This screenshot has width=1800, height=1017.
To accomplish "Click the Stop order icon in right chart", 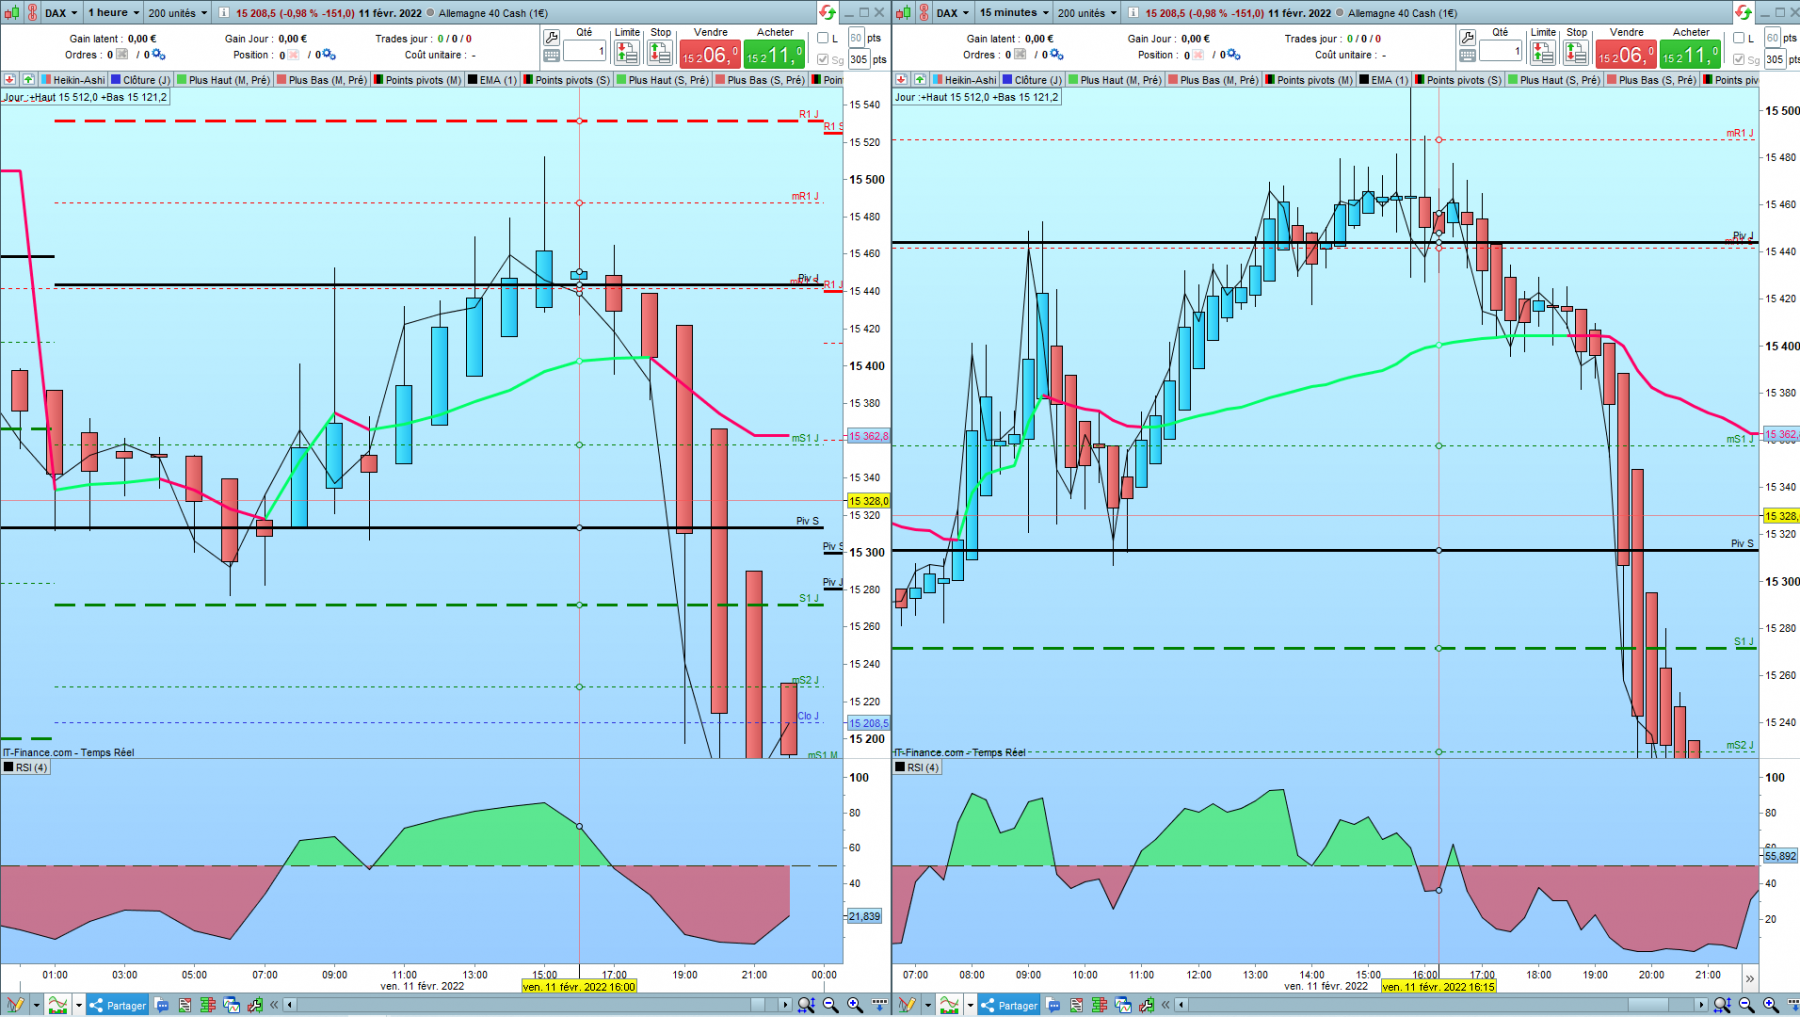I will point(1576,54).
